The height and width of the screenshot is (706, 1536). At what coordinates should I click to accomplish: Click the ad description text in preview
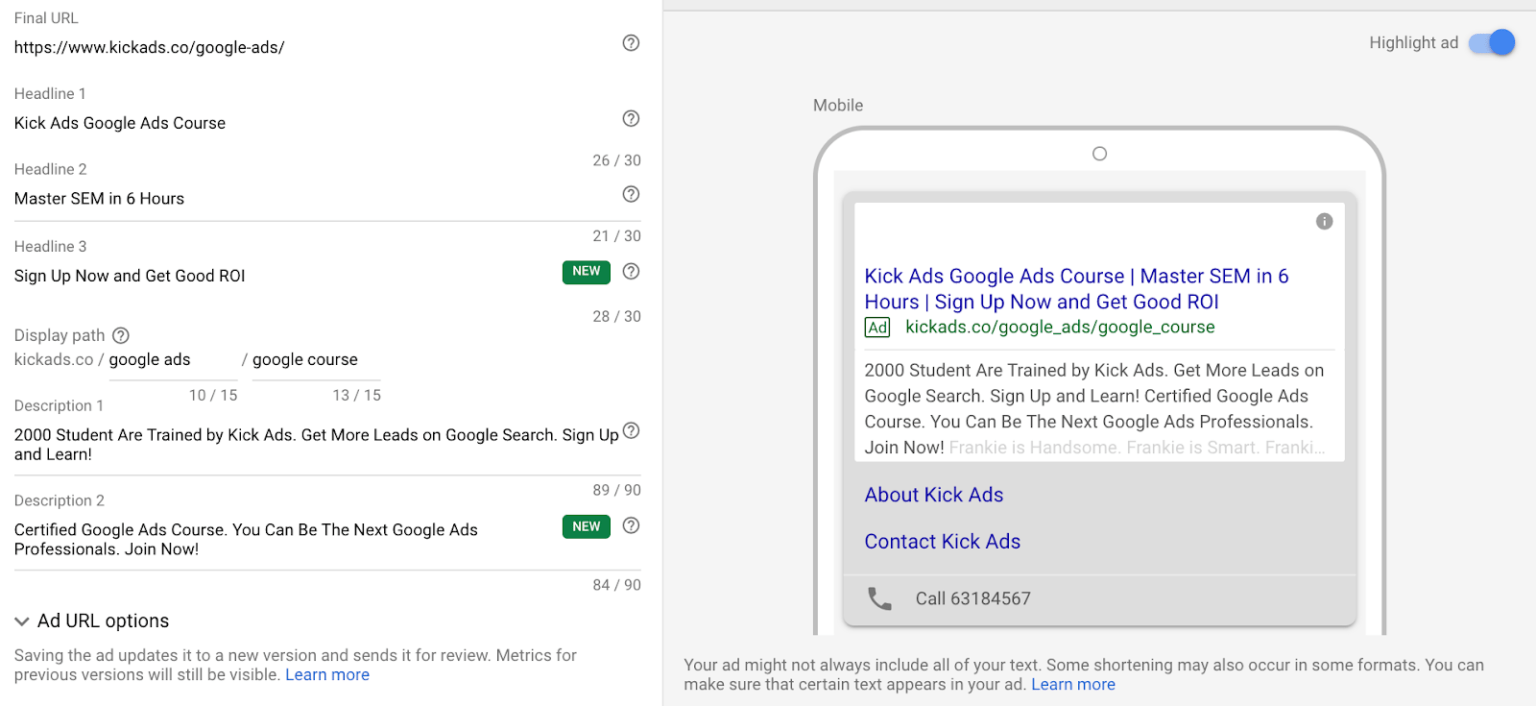point(1095,408)
